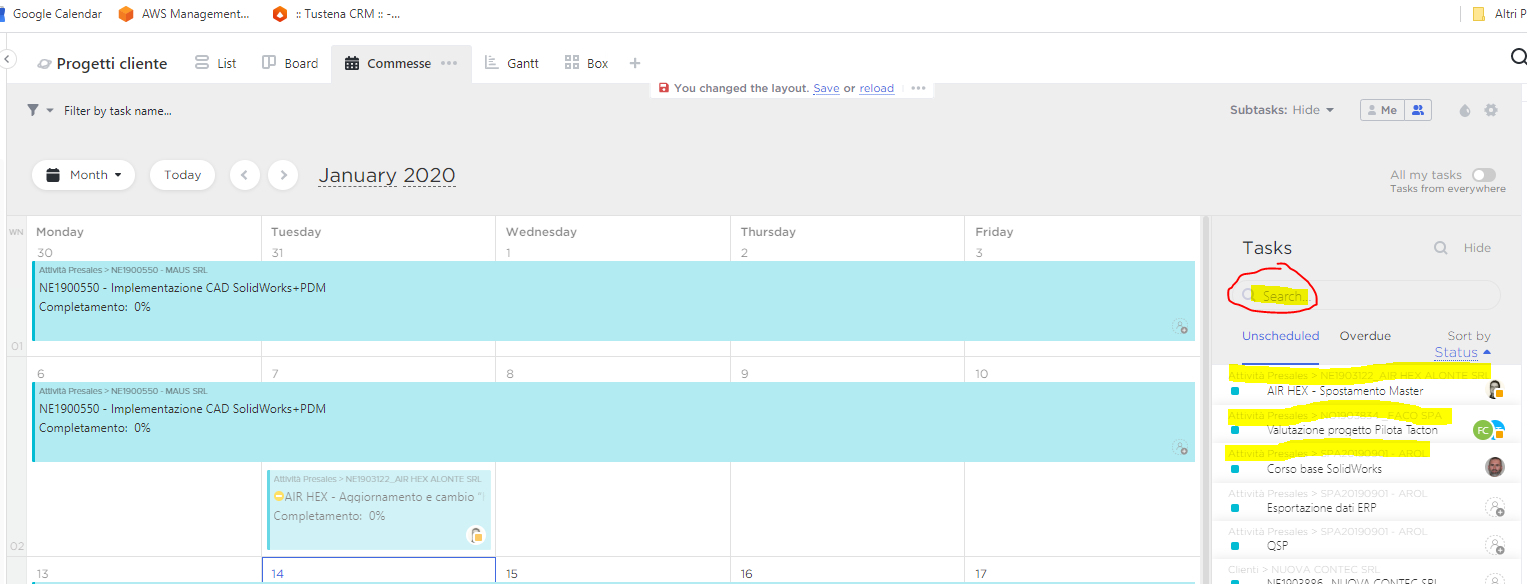
Task: Enable the Me filter
Action: [x=1382, y=110]
